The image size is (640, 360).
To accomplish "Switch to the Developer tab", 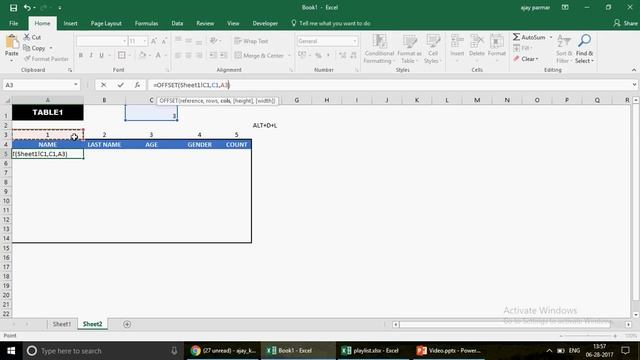I will [265, 23].
